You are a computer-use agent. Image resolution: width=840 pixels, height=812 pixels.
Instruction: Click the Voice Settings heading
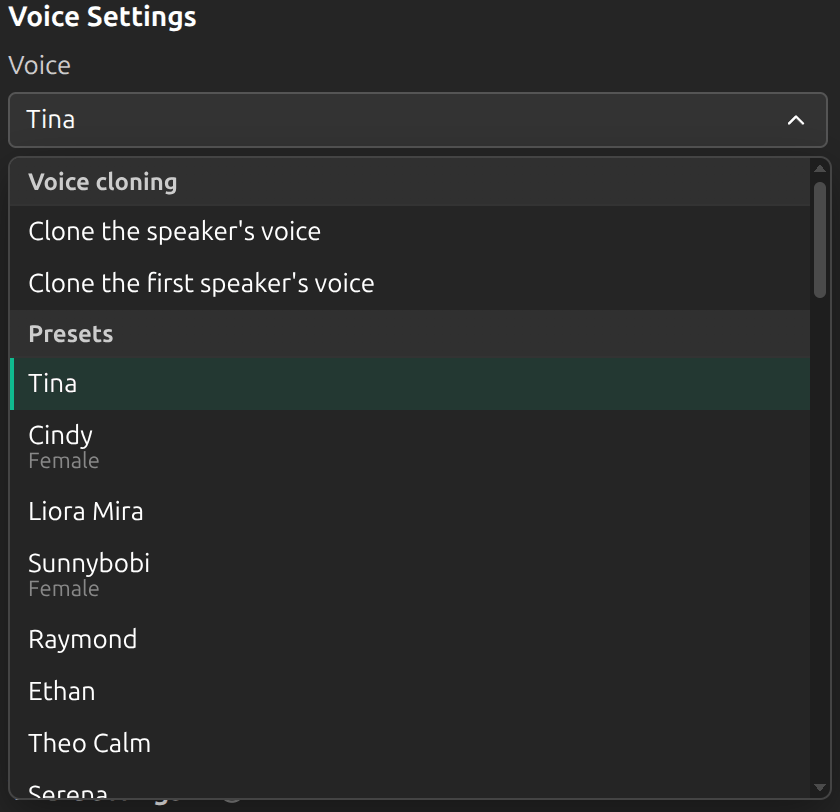pyautogui.click(x=103, y=17)
